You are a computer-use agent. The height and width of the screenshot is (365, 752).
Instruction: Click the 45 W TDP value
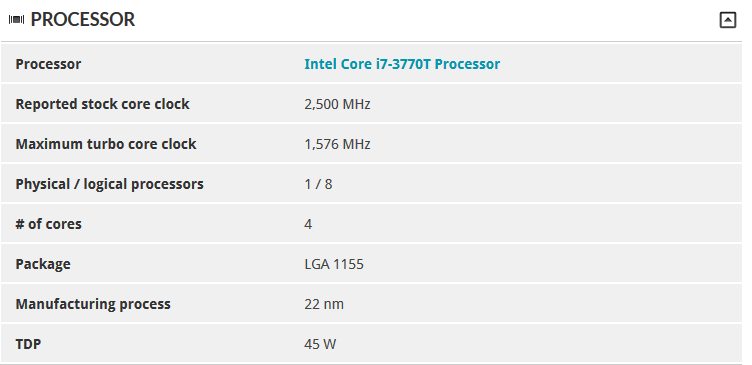320,344
